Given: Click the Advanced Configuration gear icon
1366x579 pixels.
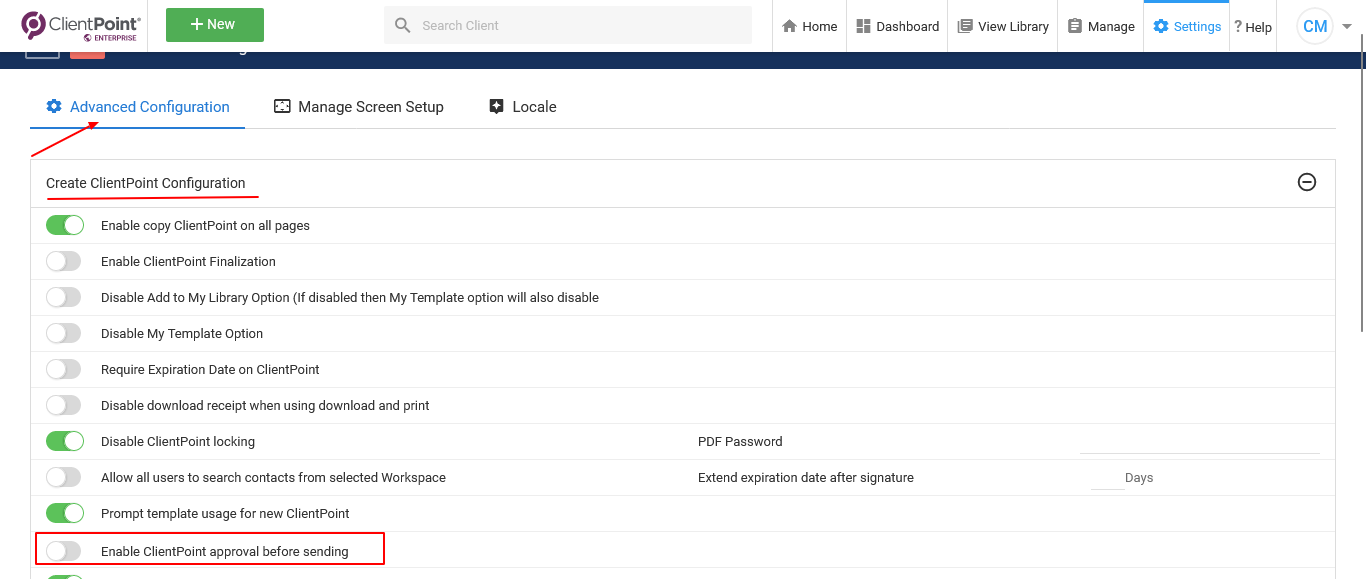Looking at the screenshot, I should point(54,106).
